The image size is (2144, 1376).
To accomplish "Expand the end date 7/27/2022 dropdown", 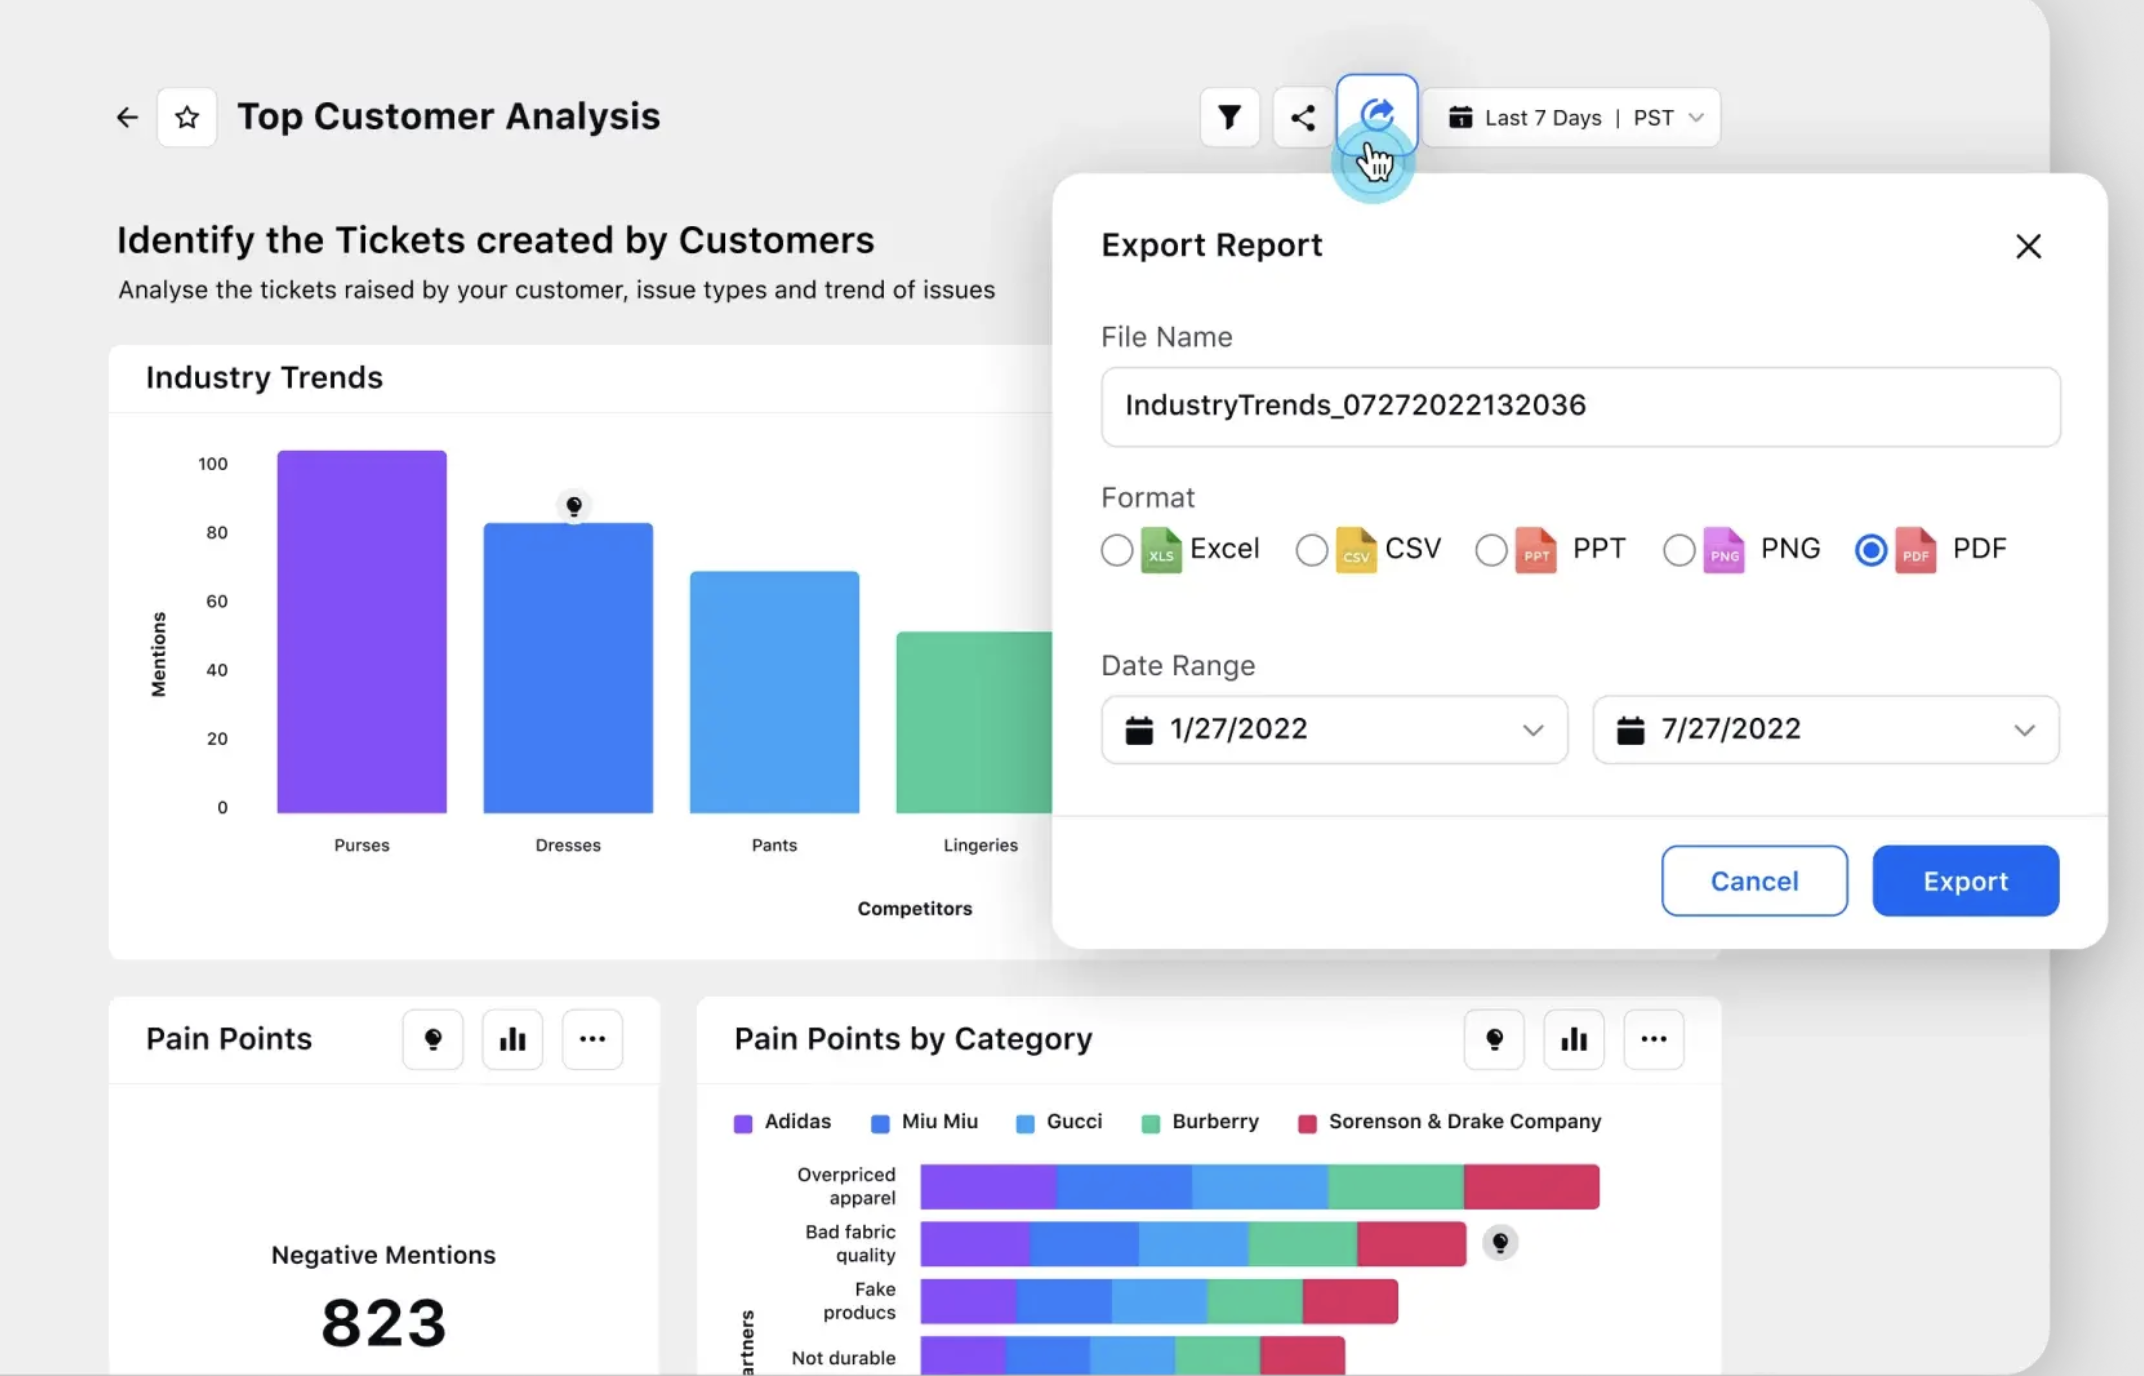I will pyautogui.click(x=2024, y=728).
